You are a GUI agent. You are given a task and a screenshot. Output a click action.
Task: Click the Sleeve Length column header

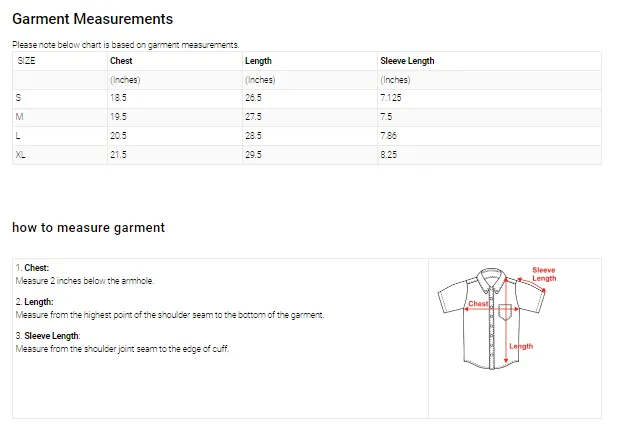407,61
